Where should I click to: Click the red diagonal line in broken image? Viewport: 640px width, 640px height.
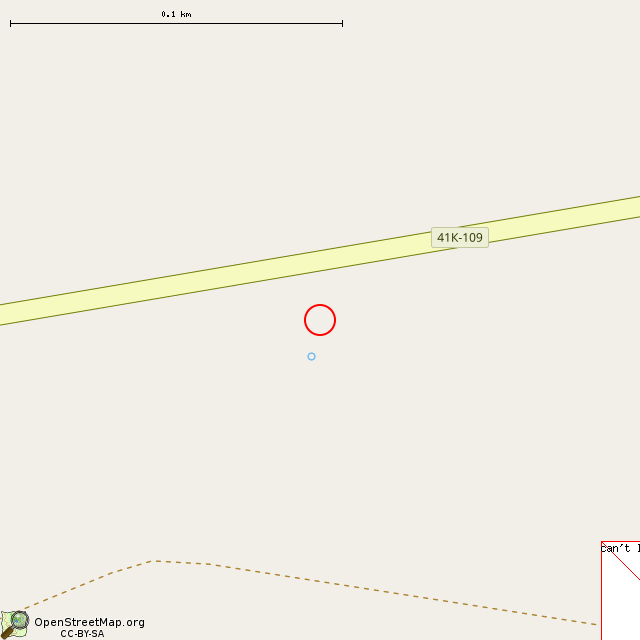pyautogui.click(x=621, y=561)
